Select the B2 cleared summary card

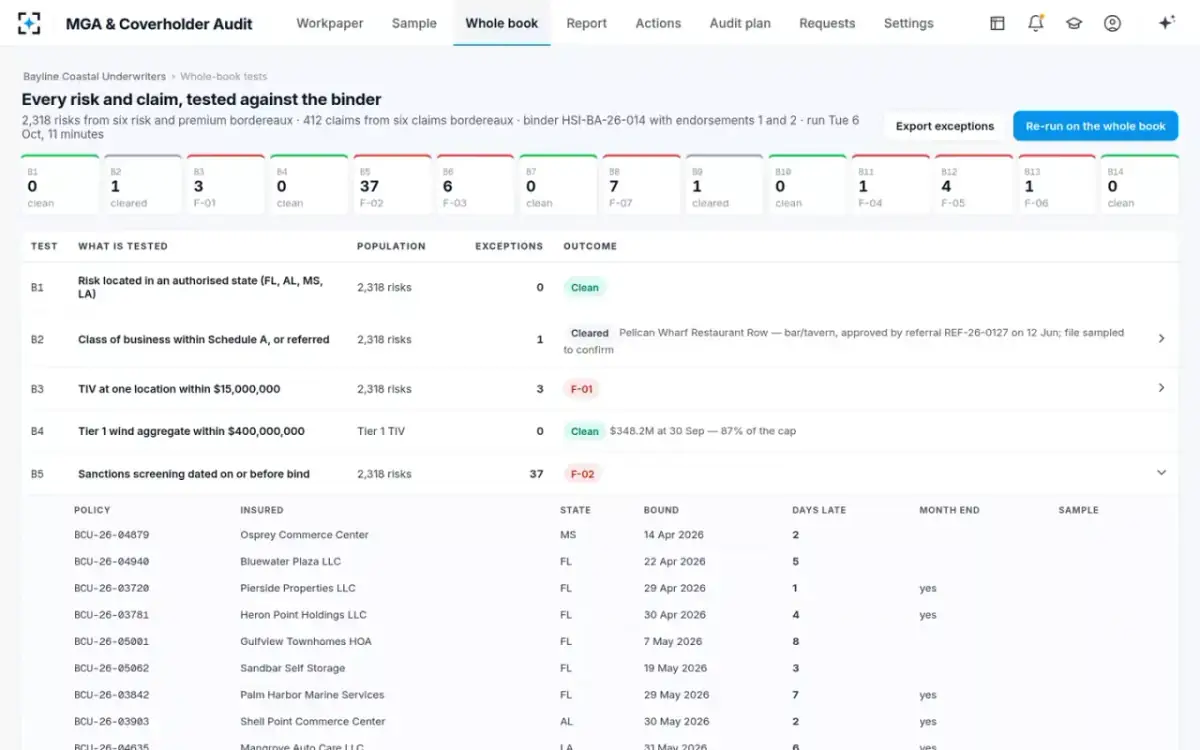click(143, 185)
